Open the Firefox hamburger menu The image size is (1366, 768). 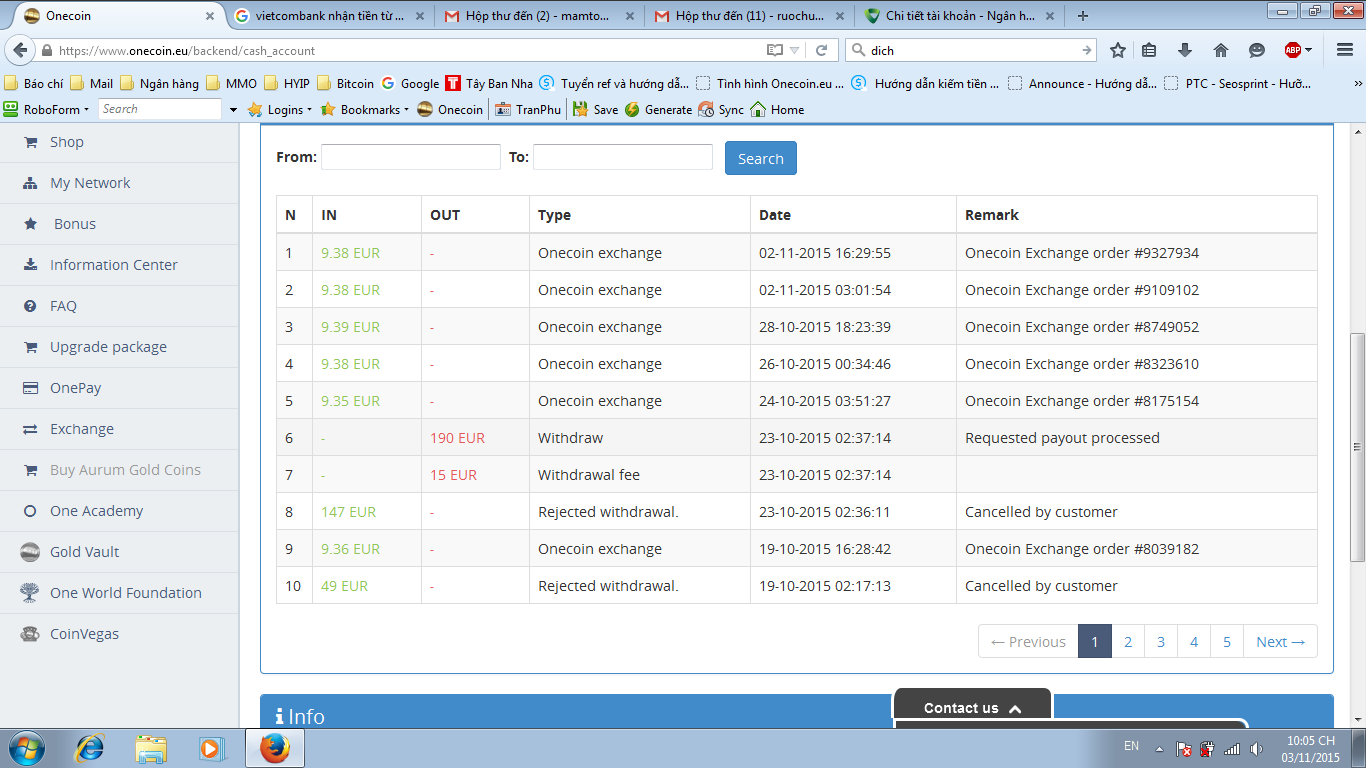click(1343, 50)
